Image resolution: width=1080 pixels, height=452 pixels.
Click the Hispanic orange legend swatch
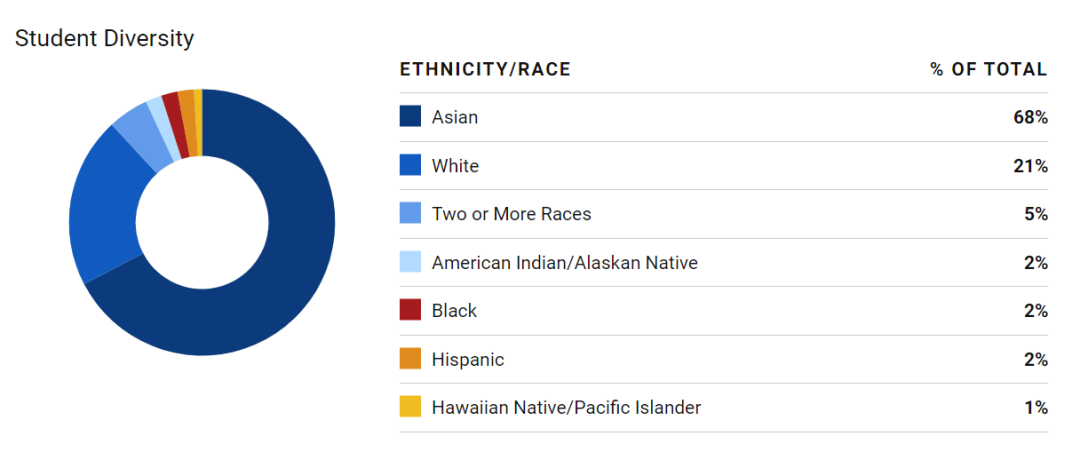point(410,359)
